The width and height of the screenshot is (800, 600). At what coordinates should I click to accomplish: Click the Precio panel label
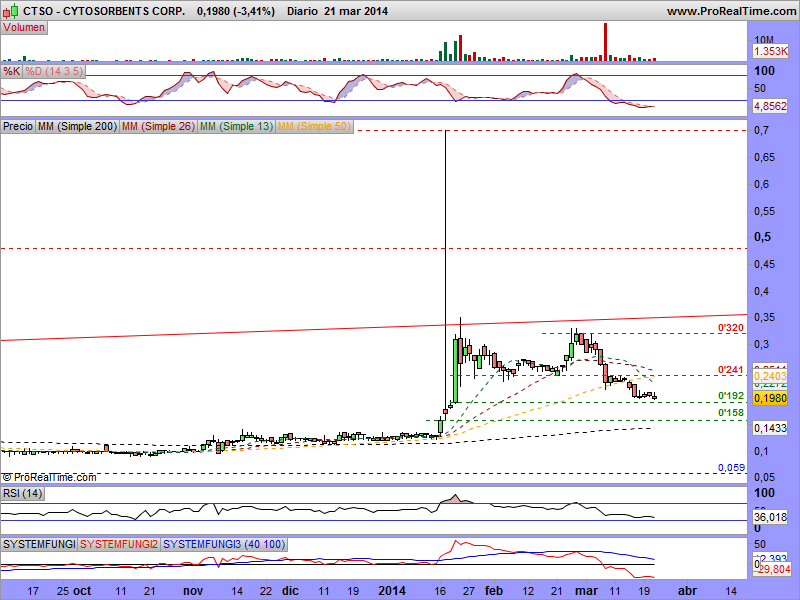(x=18, y=126)
